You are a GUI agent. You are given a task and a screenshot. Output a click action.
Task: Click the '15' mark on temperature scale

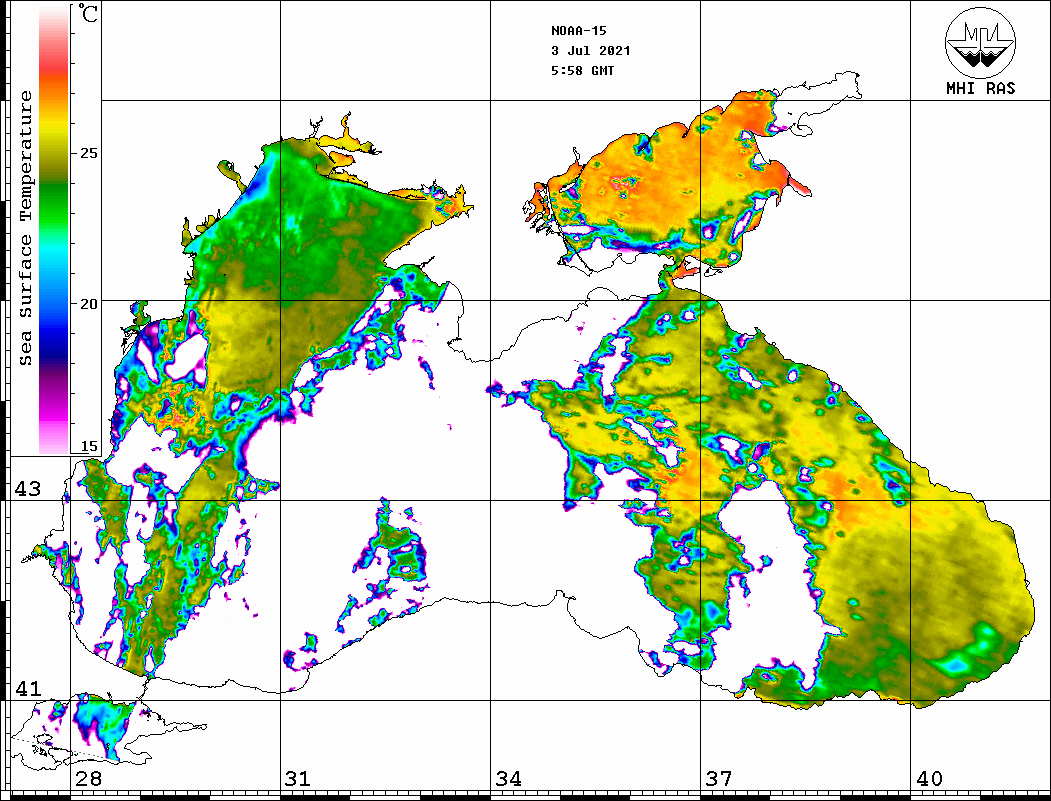pyautogui.click(x=88, y=446)
